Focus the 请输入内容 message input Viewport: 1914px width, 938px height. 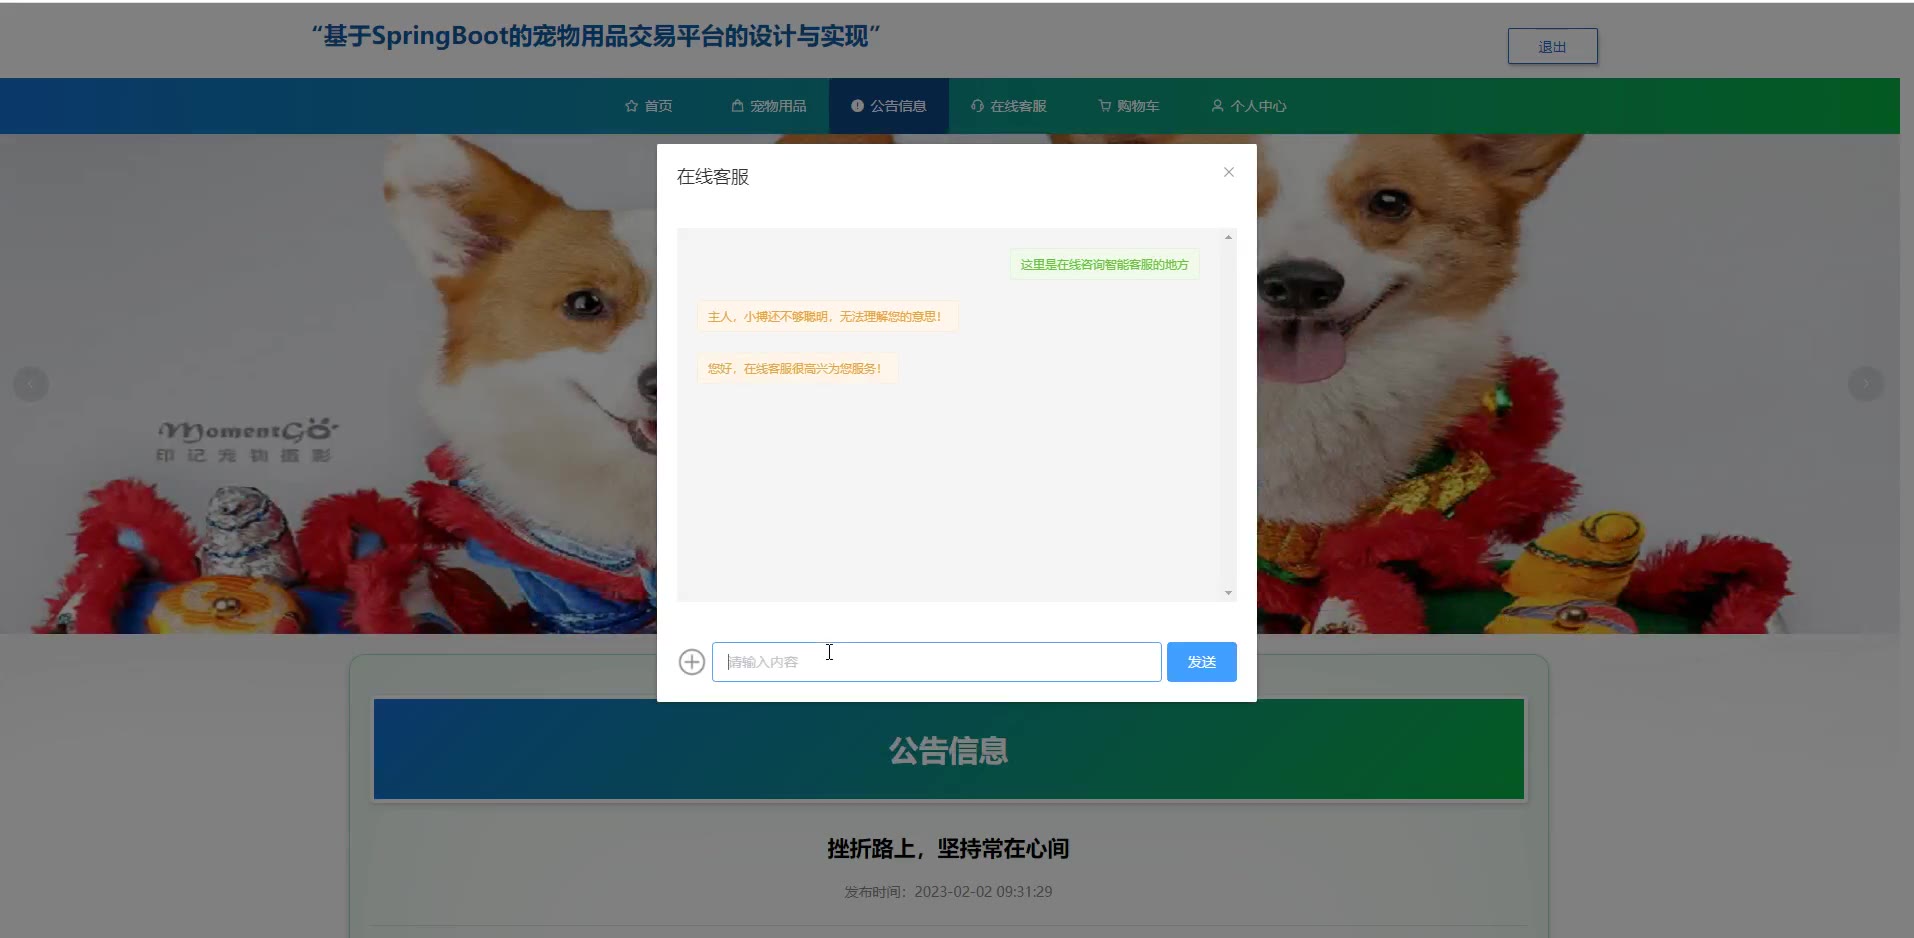coord(936,662)
